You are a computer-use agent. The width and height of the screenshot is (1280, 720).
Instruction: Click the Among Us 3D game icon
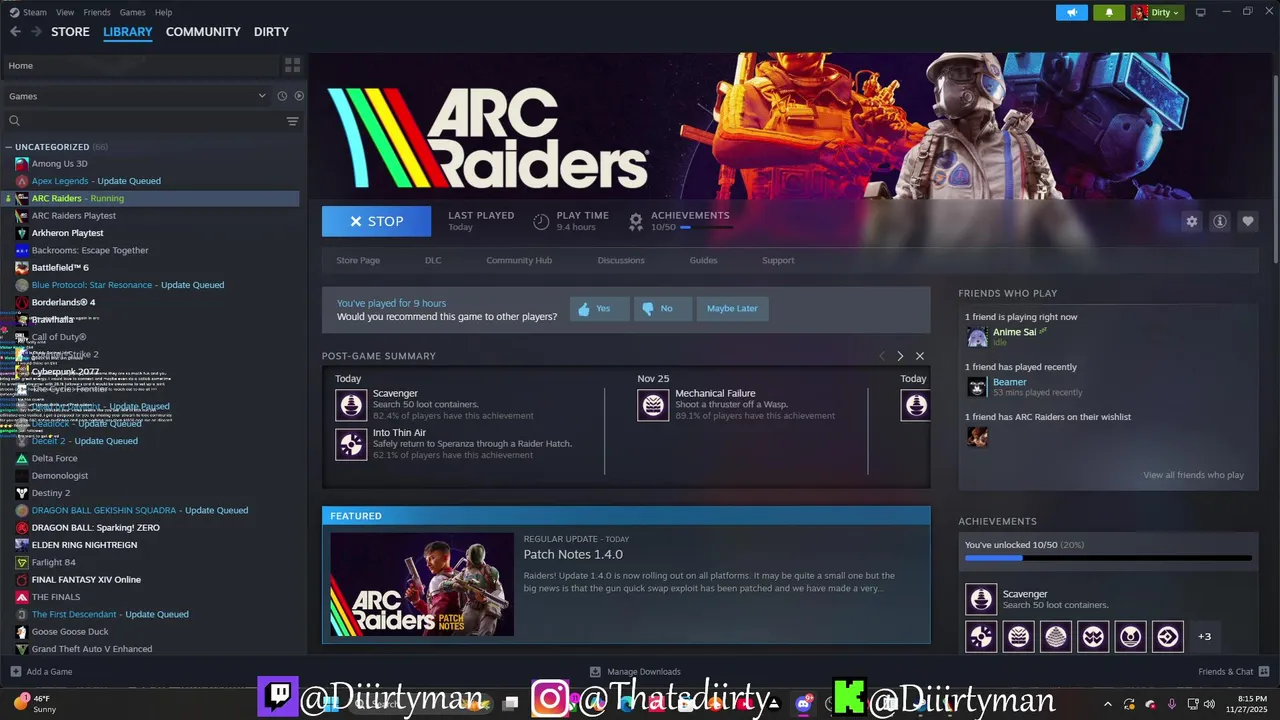(x=22, y=163)
